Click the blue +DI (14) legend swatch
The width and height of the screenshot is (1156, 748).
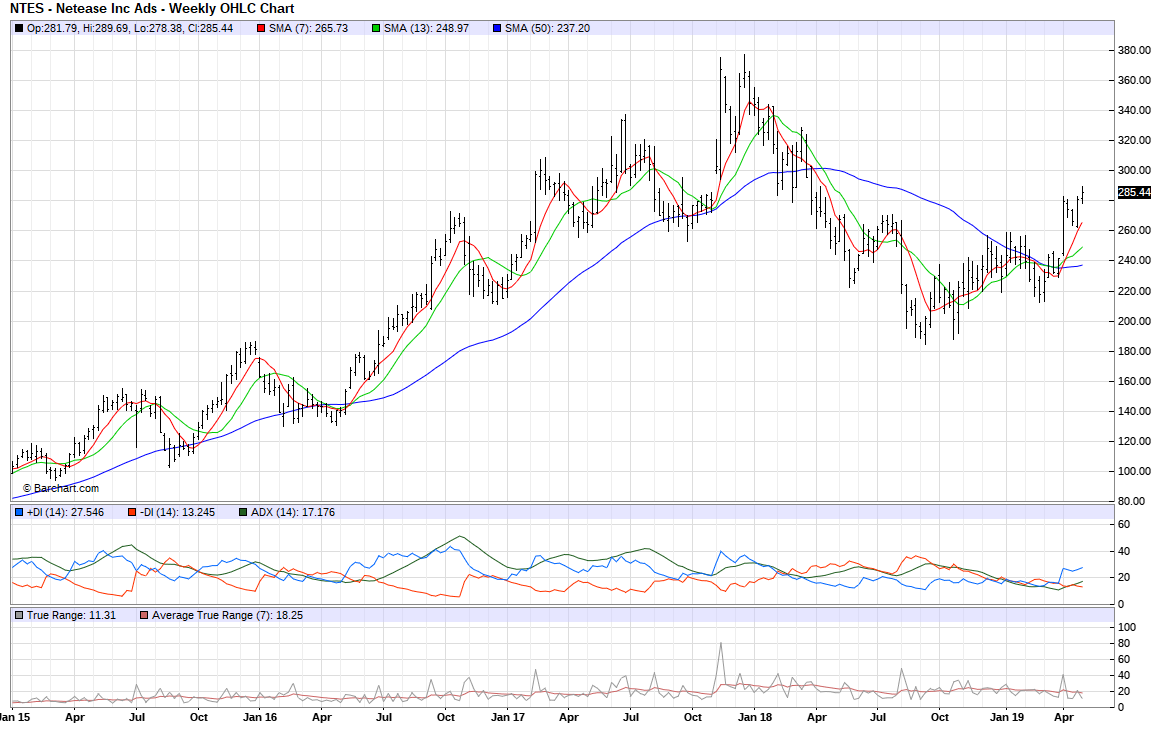(19, 513)
